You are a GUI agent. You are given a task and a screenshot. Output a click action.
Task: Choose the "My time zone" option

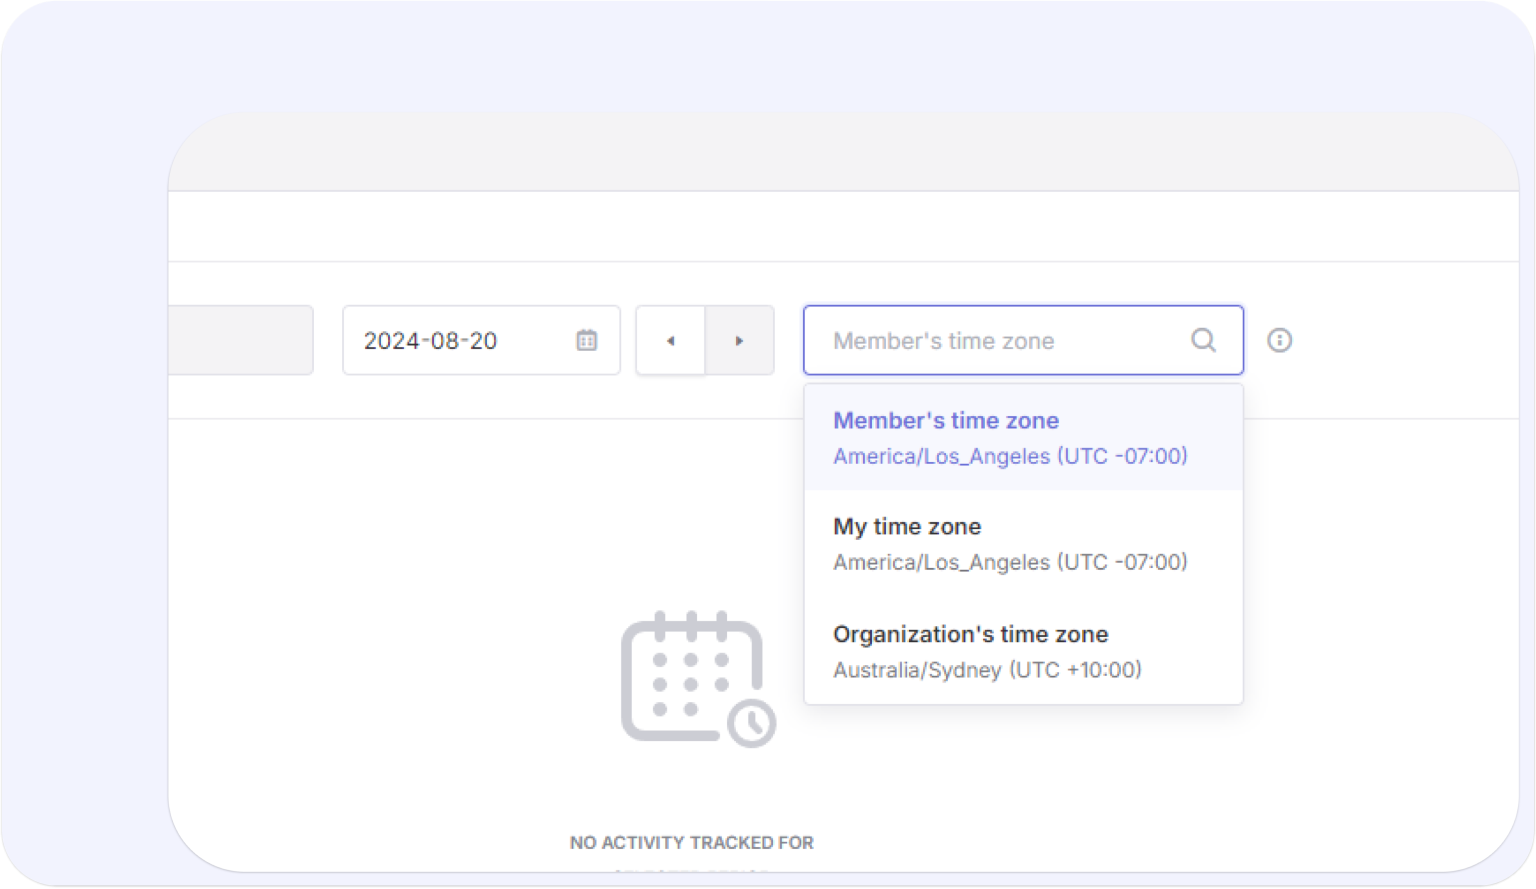point(907,527)
